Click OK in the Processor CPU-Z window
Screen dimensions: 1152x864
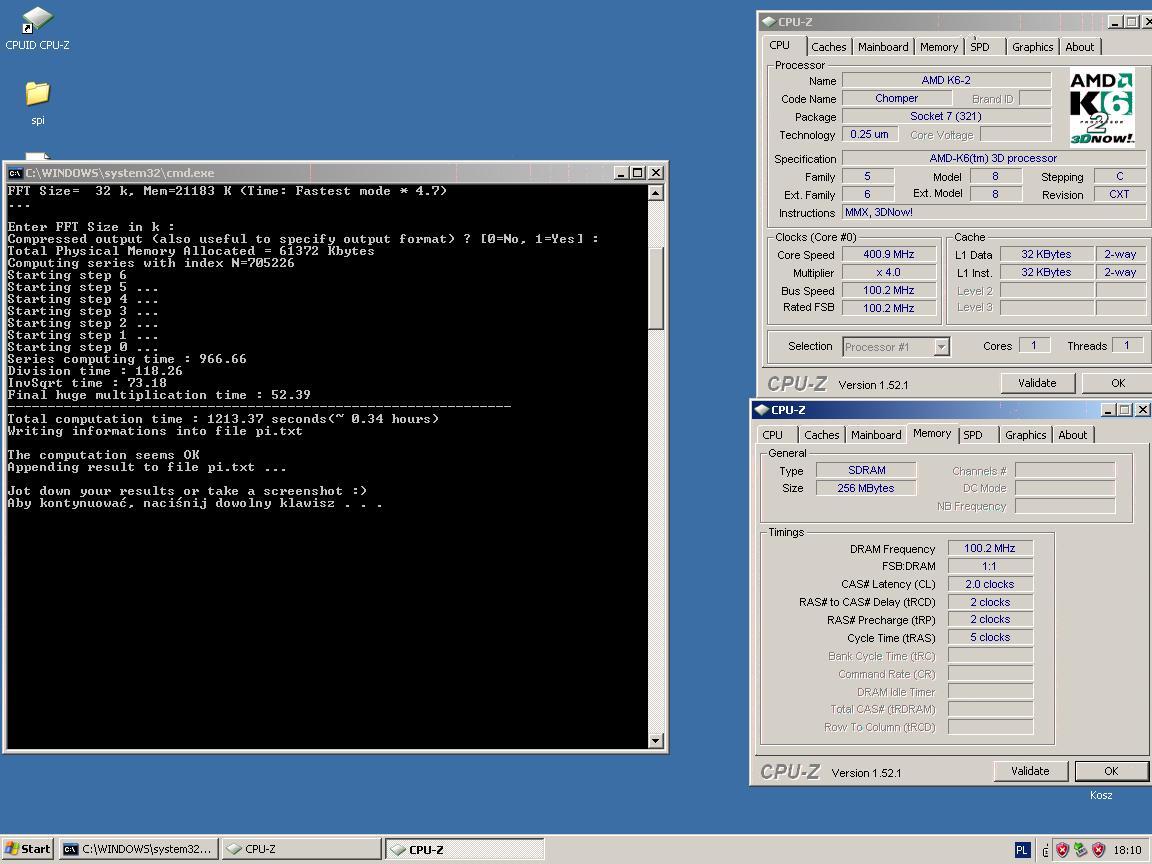(1117, 383)
